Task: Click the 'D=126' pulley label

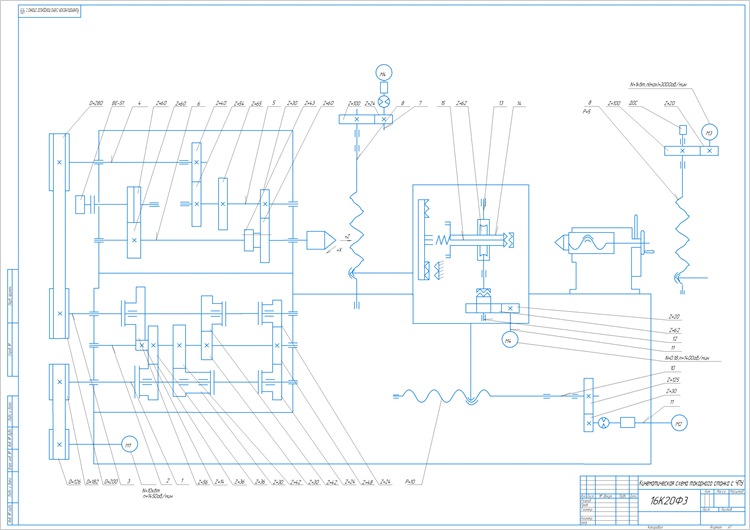Action: pos(75,482)
